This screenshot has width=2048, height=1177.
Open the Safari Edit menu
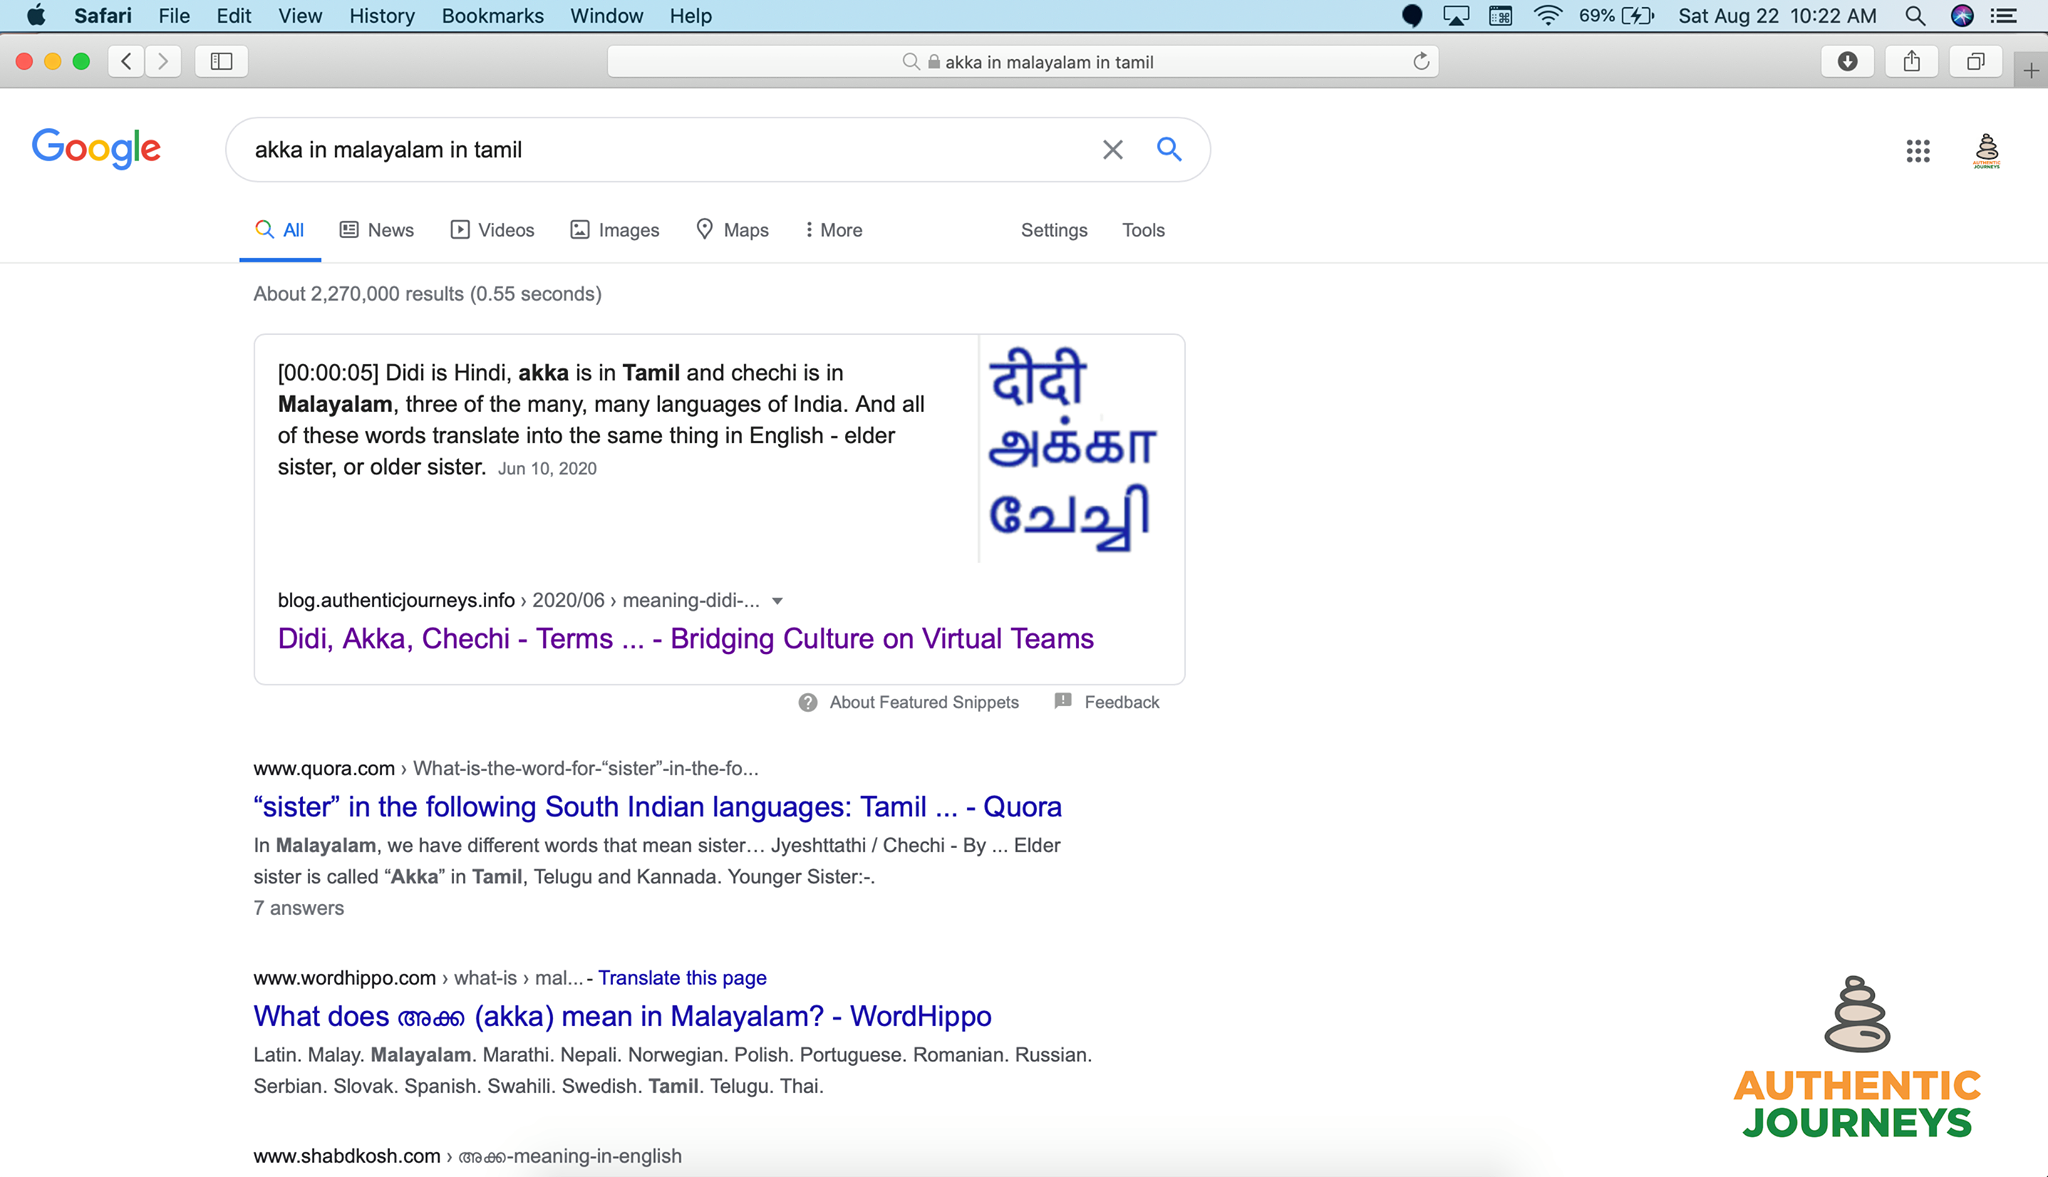coord(234,16)
